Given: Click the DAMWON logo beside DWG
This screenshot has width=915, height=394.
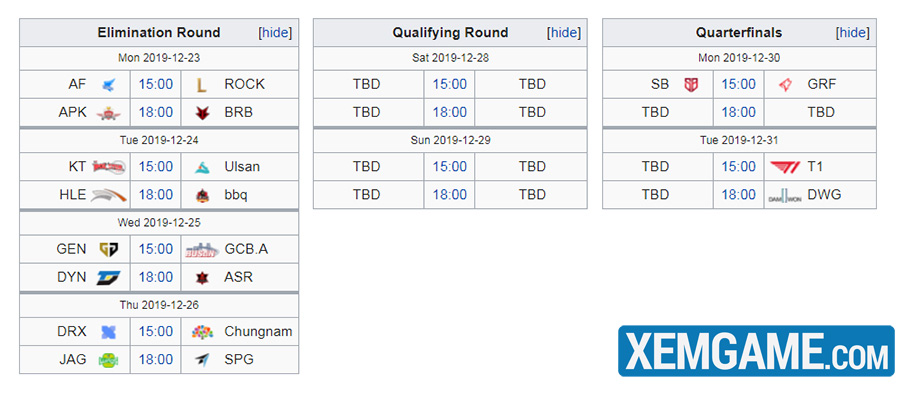Looking at the screenshot, I should [x=785, y=196].
